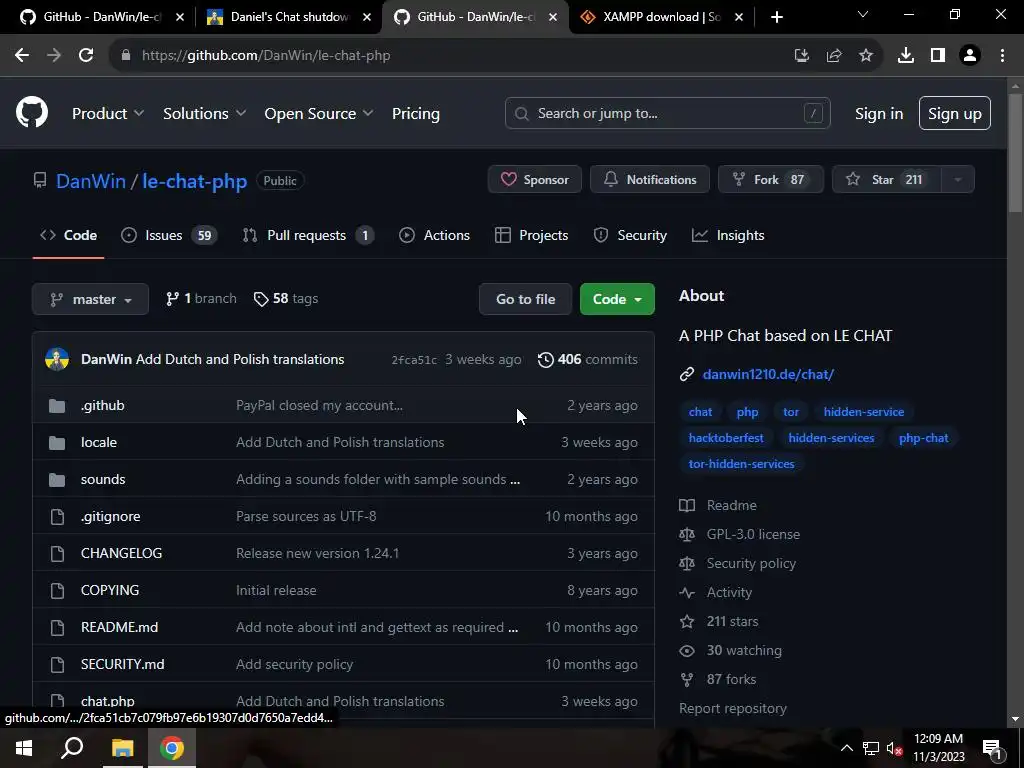The image size is (1024, 768).
Task: Reload the page with the refresh icon
Action: (x=86, y=56)
